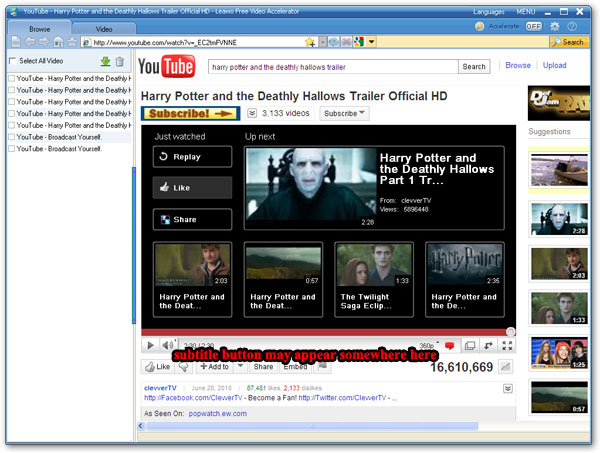Image resolution: width=600 pixels, height=453 pixels.
Task: Open the address bar history dropdown
Action: 323,42
